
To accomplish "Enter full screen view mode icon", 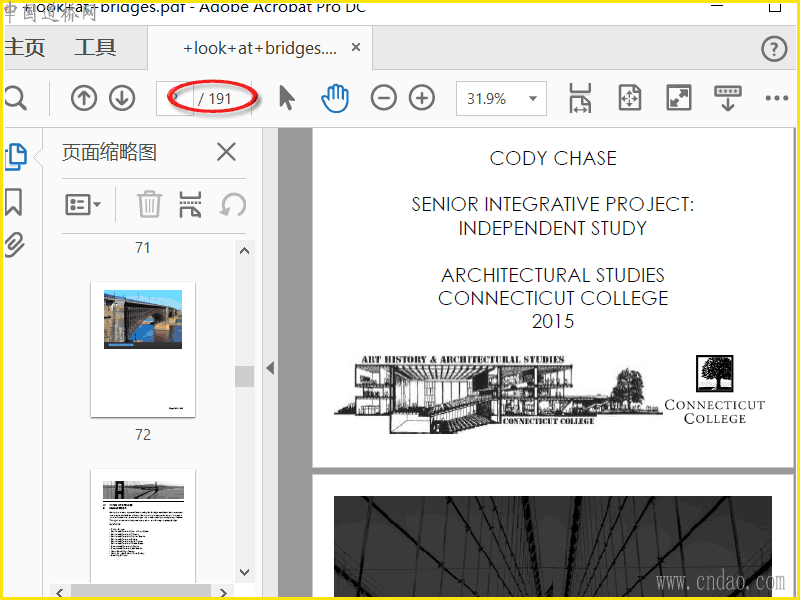I will (679, 98).
